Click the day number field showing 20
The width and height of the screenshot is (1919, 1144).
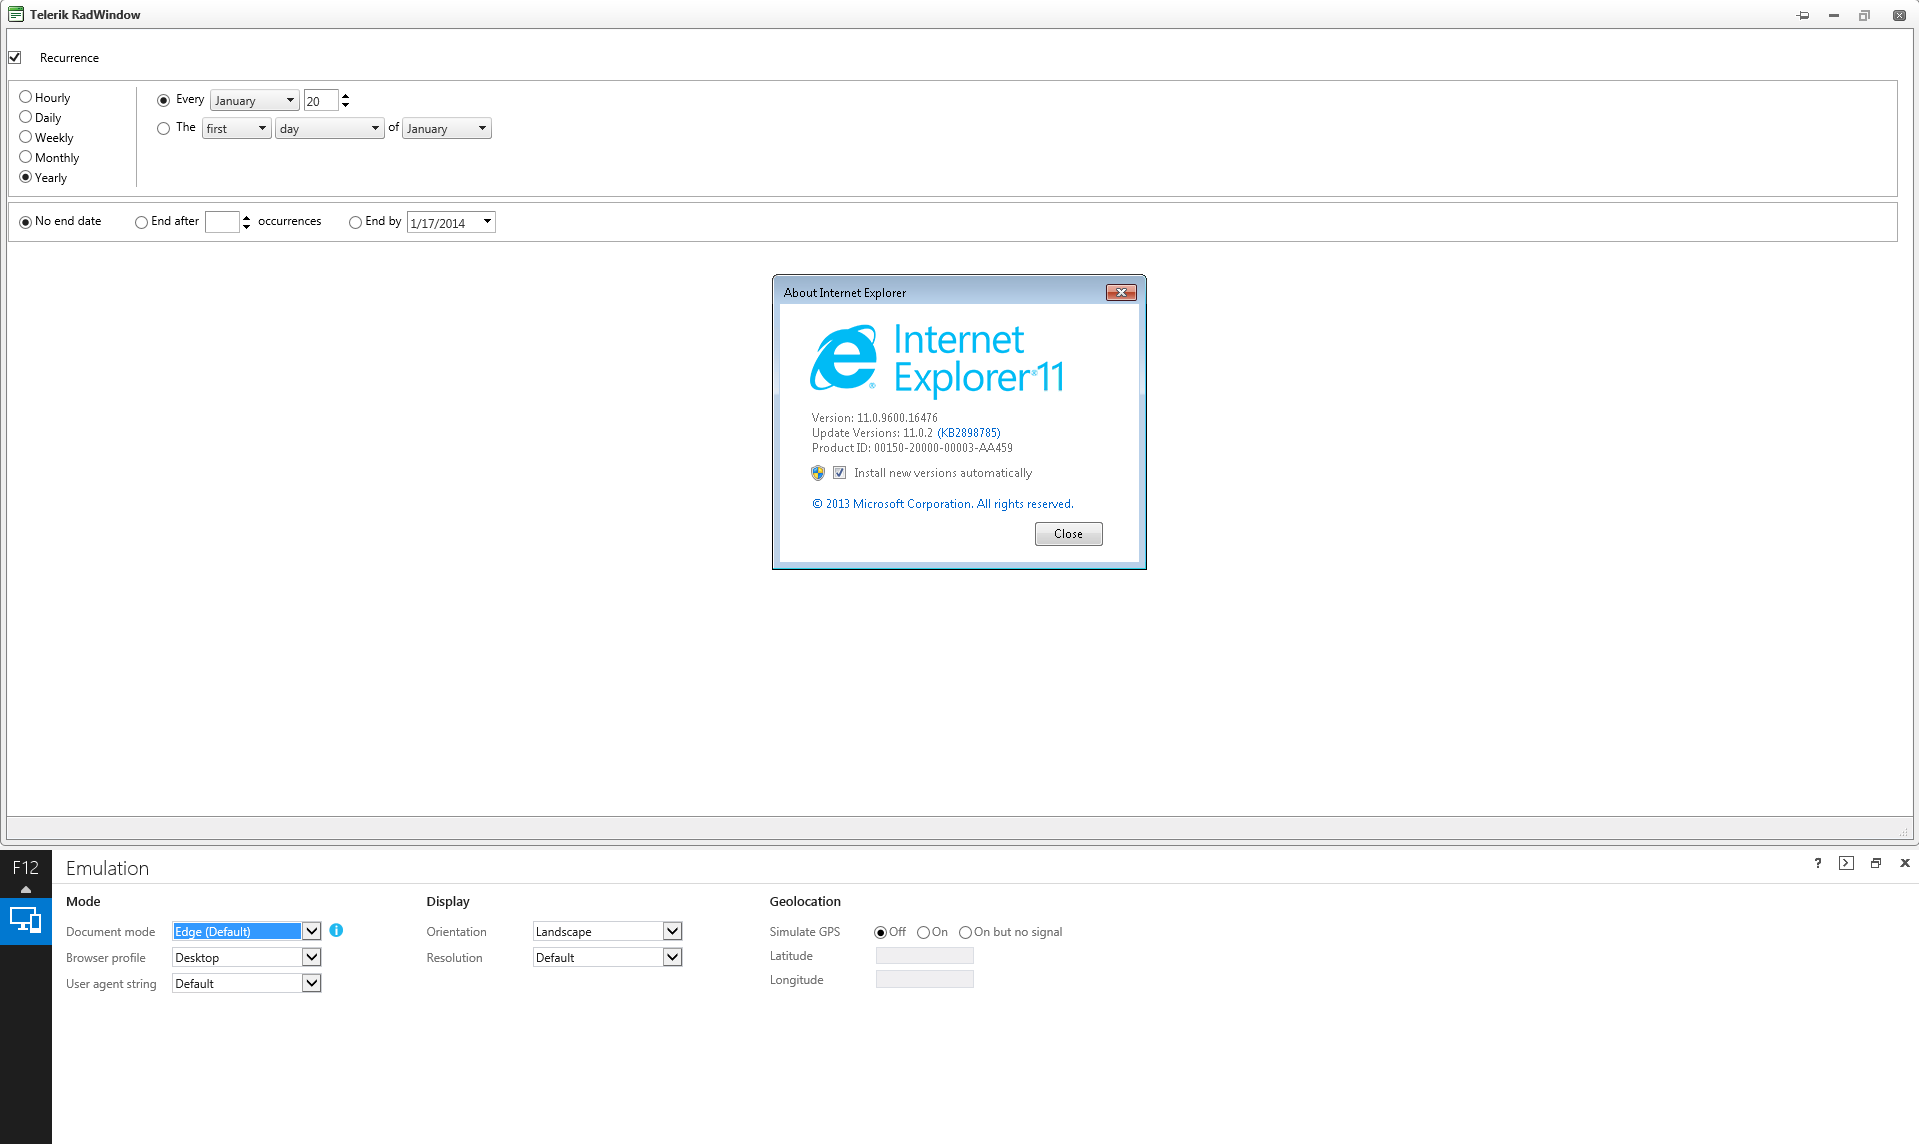pos(321,101)
